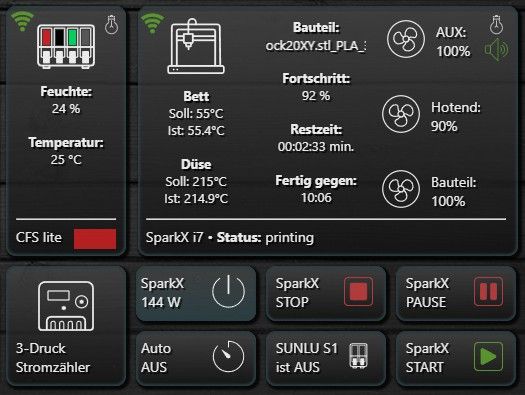Viewport: 525px width, 395px height.
Task: Toggle SparkX 144 W power button
Action: click(x=196, y=293)
